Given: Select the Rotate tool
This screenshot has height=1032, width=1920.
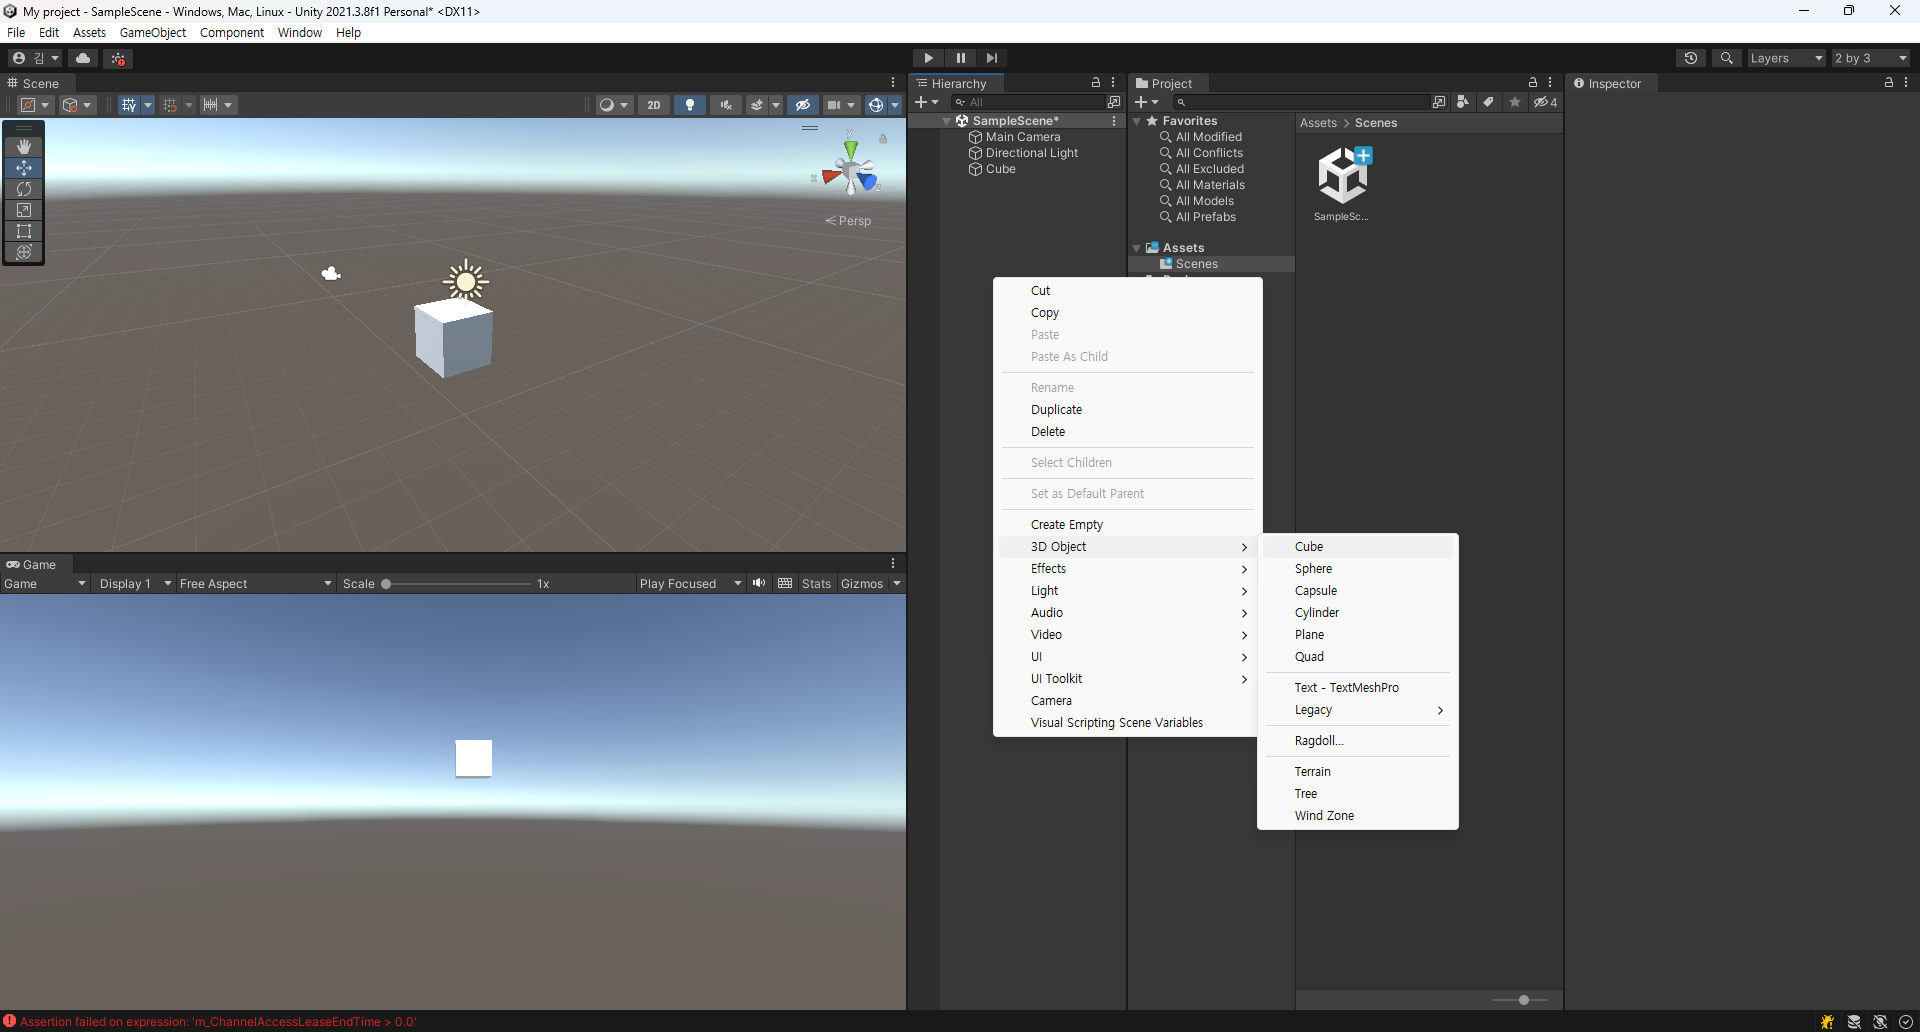Looking at the screenshot, I should [x=24, y=189].
